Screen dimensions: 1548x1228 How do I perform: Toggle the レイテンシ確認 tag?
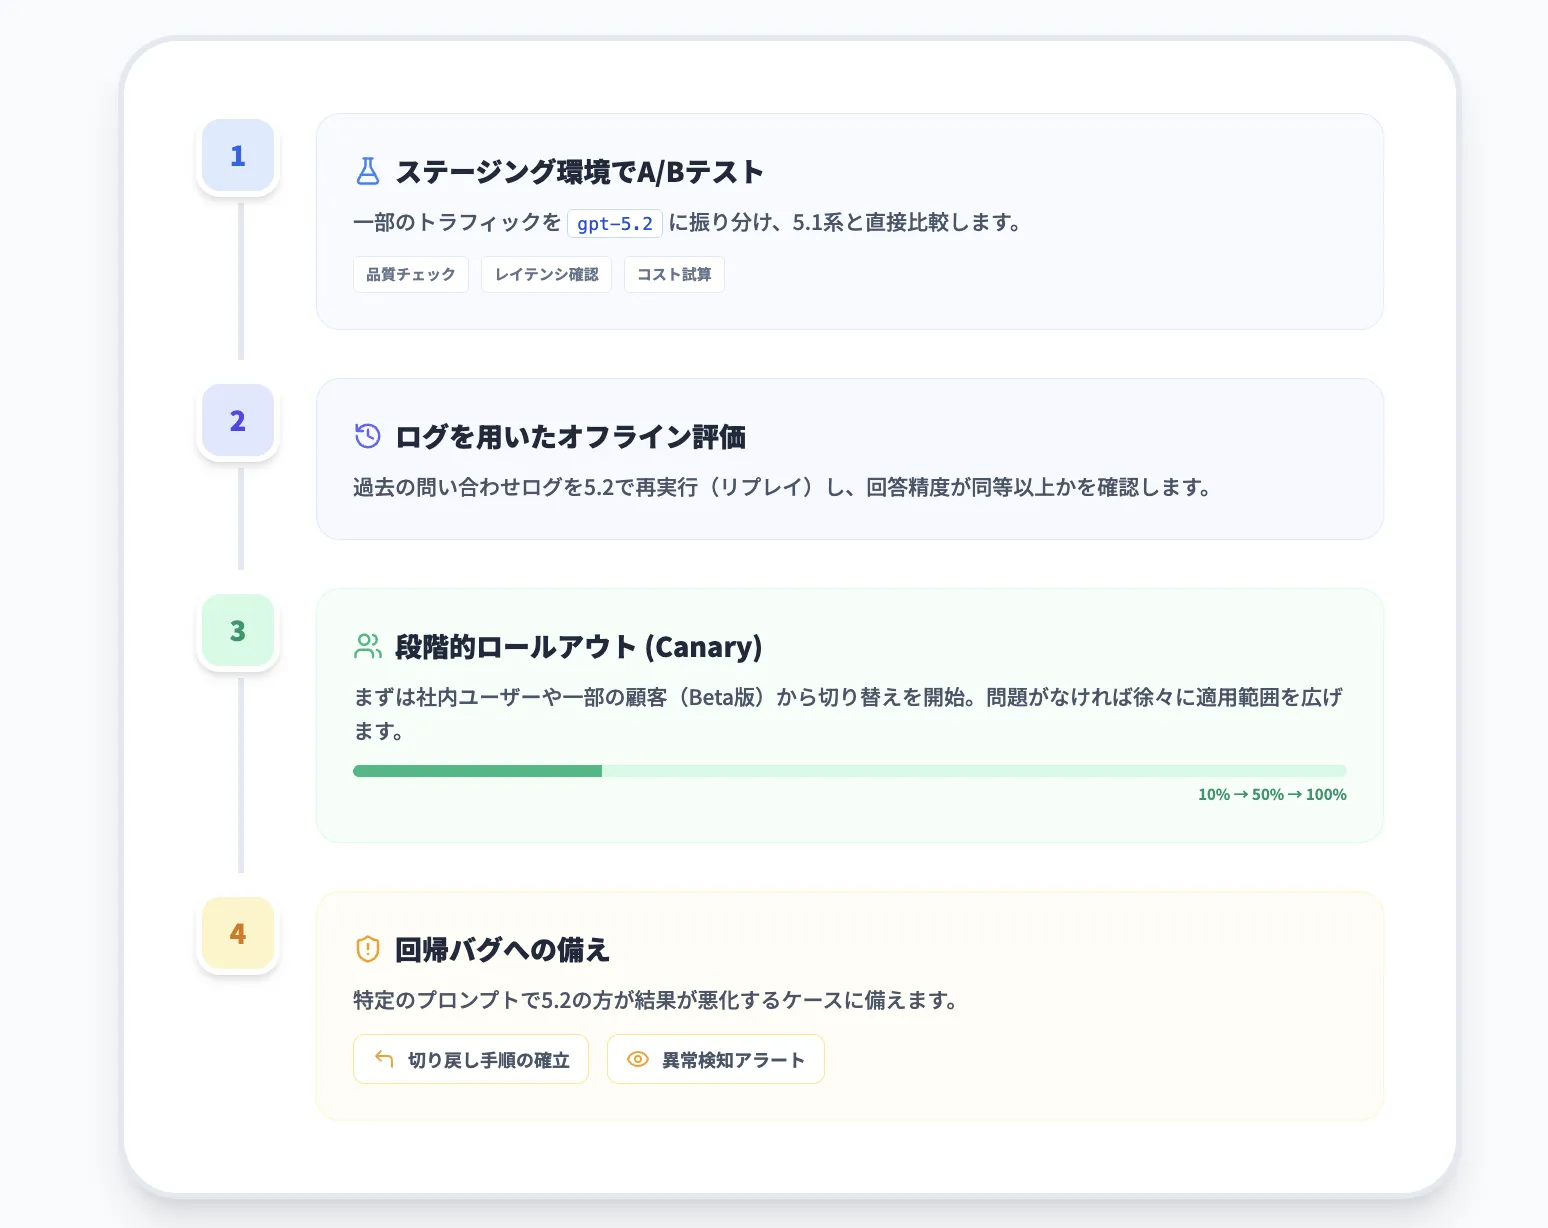[x=546, y=274]
